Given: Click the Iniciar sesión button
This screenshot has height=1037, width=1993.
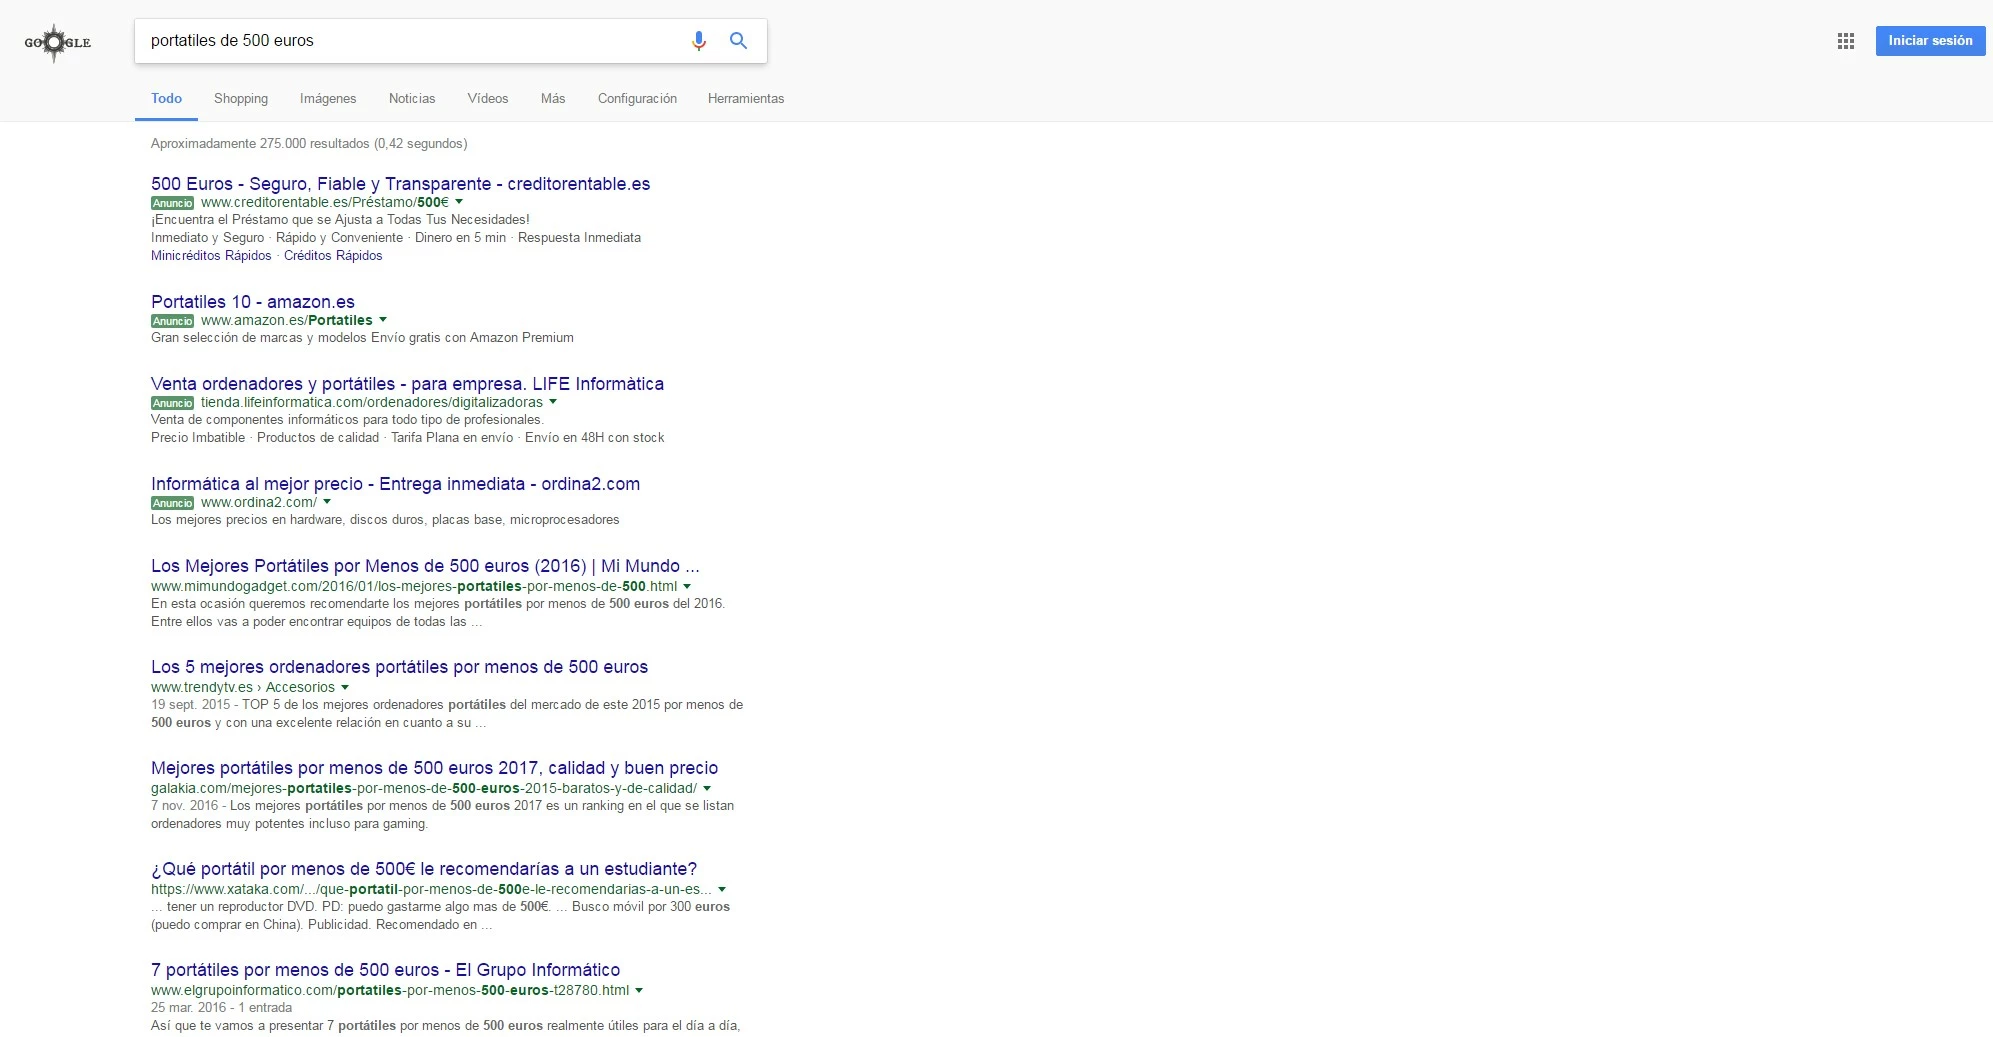Looking at the screenshot, I should click(1930, 41).
